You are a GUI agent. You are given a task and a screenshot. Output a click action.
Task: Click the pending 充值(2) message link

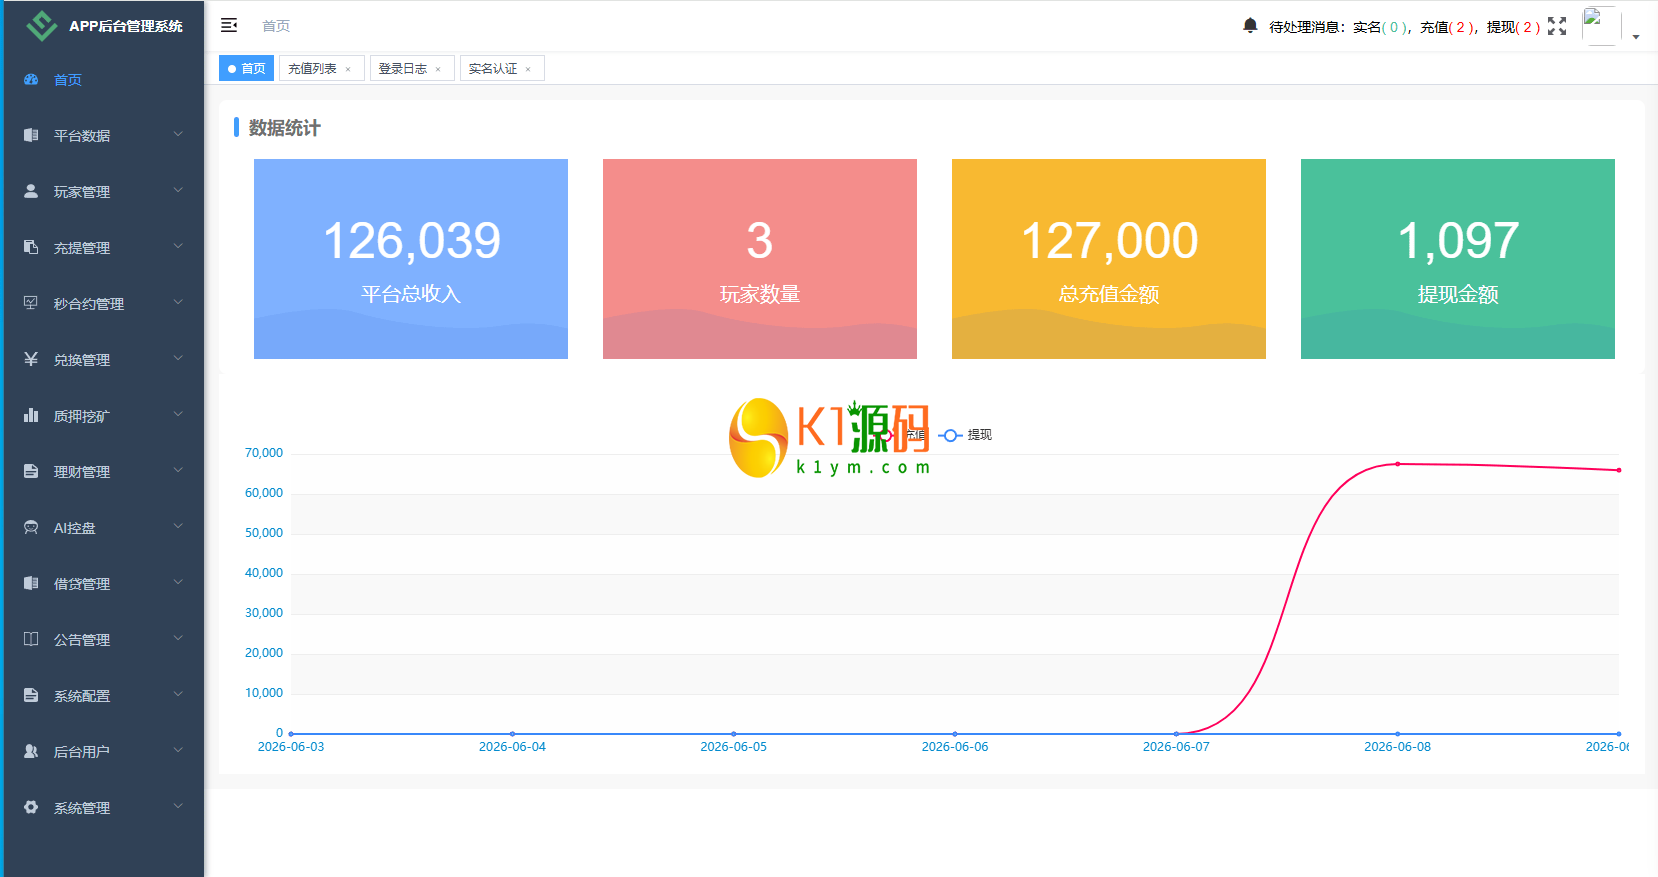(x=1449, y=27)
